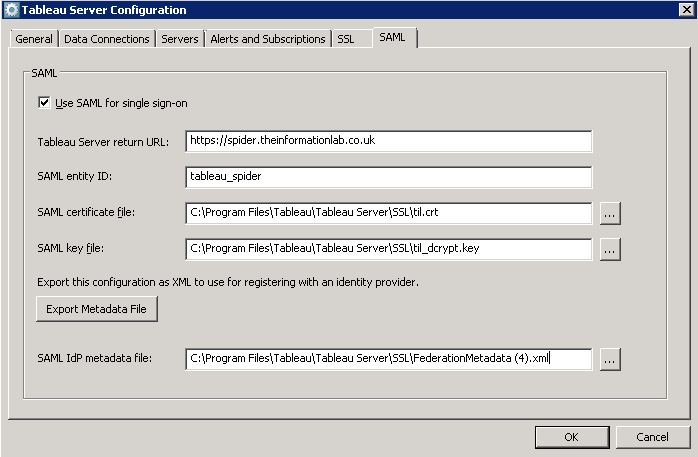Click the Tableau Server return URL field
This screenshot has height=457, width=698.
click(x=388, y=141)
